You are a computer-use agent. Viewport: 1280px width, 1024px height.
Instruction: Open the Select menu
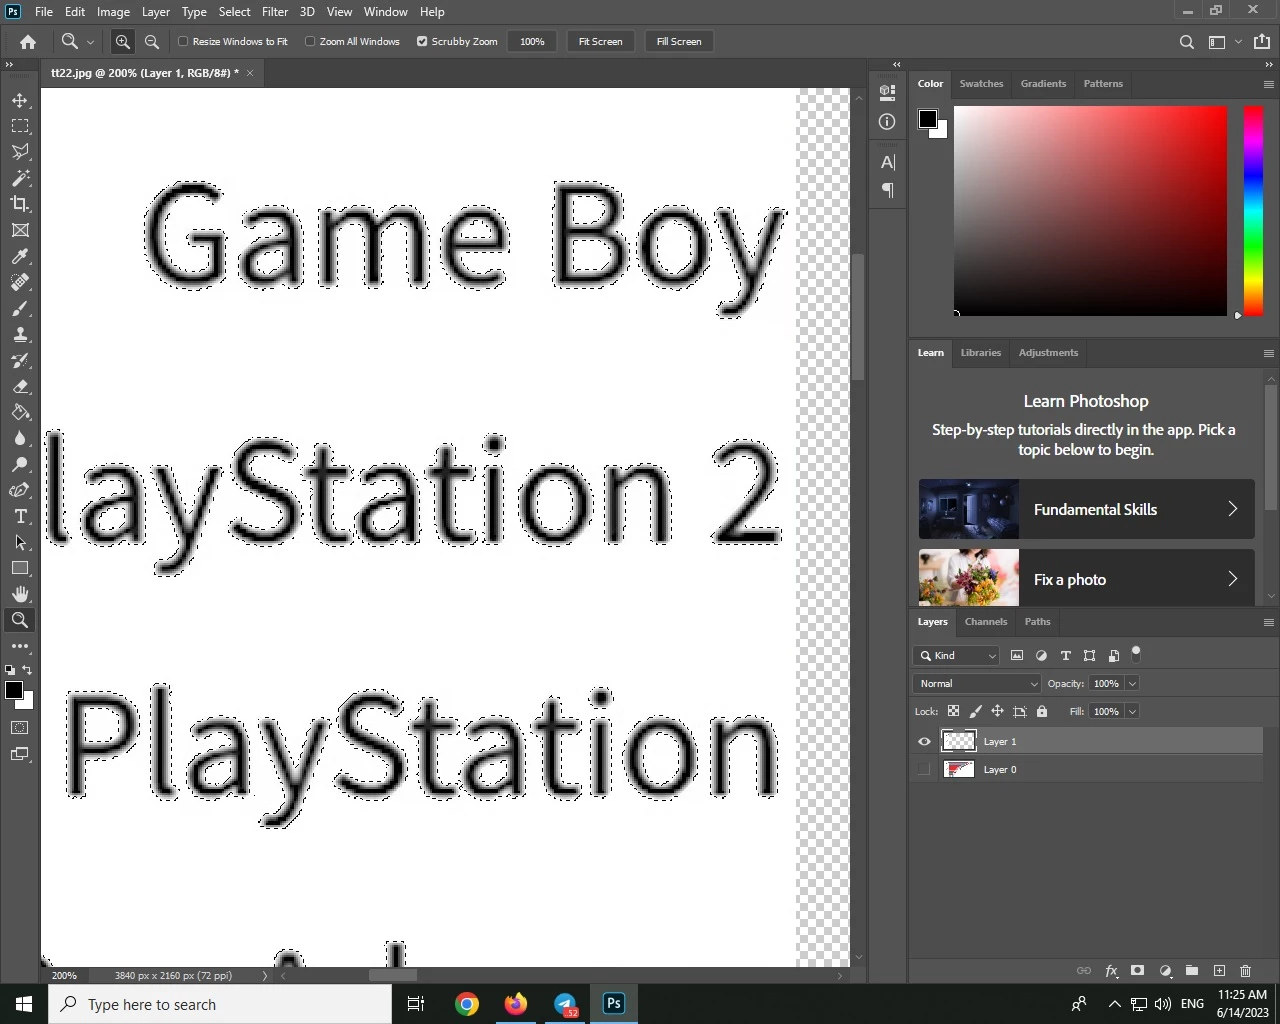point(235,11)
